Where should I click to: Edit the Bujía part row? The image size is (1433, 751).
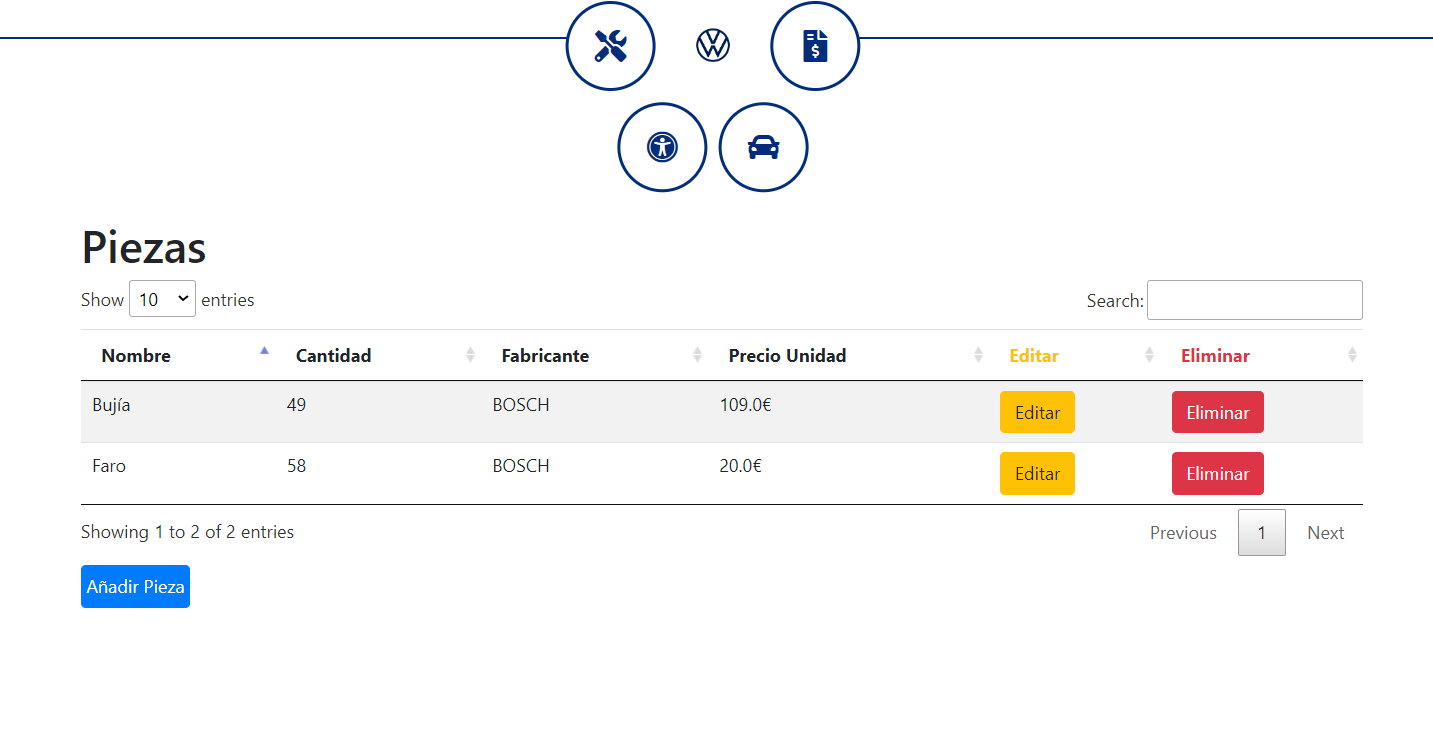coord(1037,412)
